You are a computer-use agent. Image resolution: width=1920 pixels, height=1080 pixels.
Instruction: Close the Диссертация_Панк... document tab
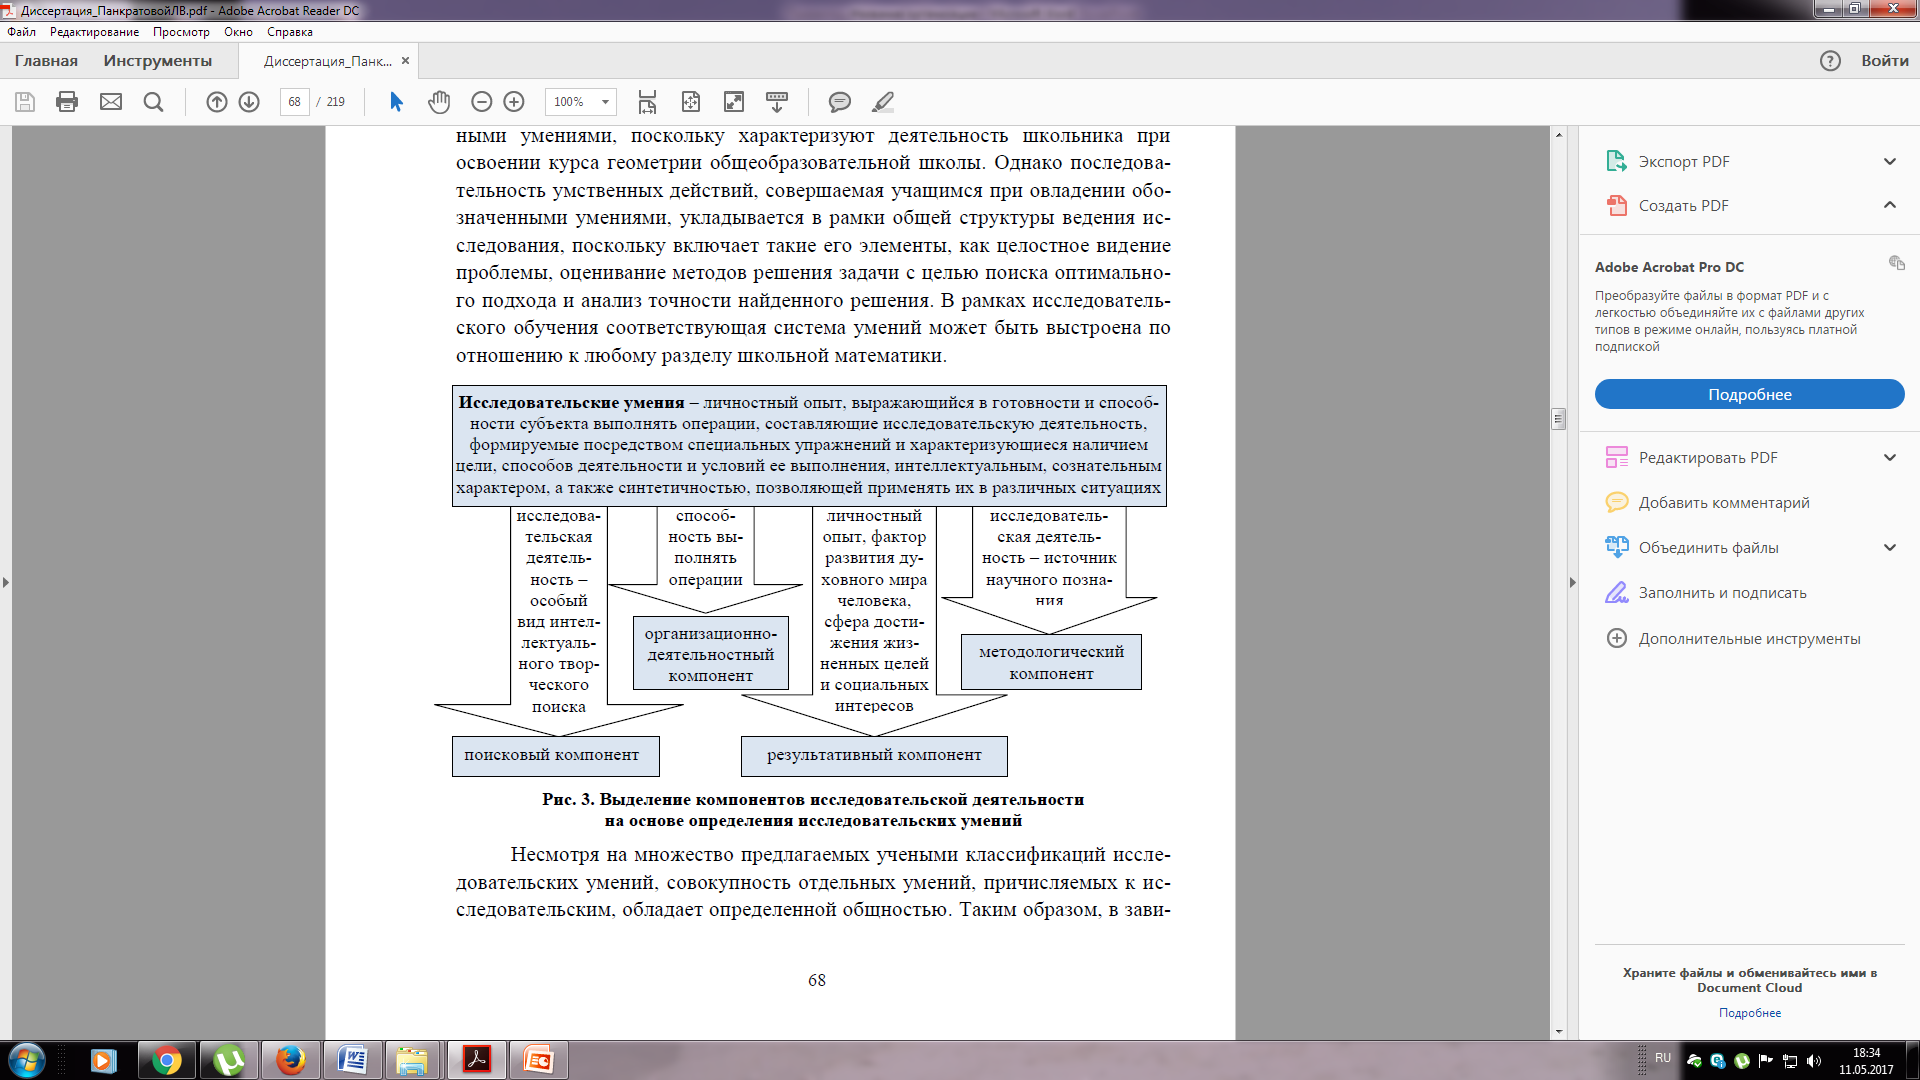pyautogui.click(x=405, y=61)
